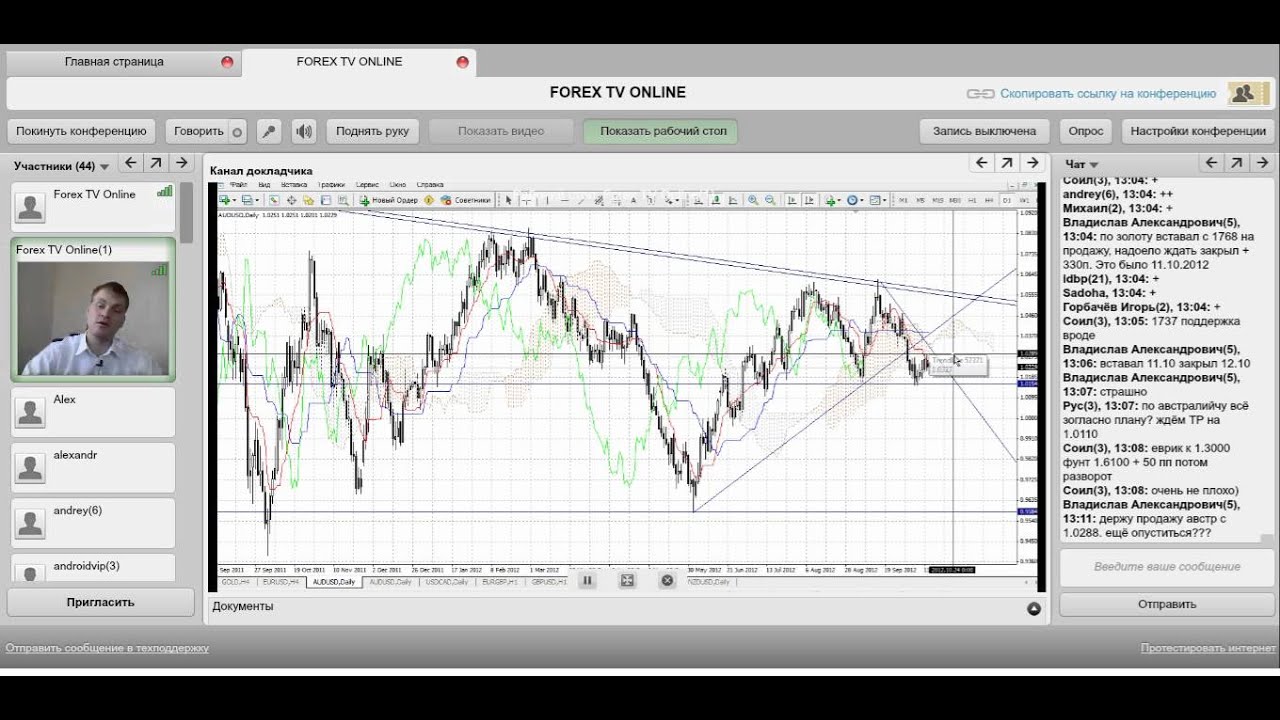Viewport: 1280px width, 720px height.
Task: Toggle the Говорить radio indicator
Action: (x=237, y=132)
